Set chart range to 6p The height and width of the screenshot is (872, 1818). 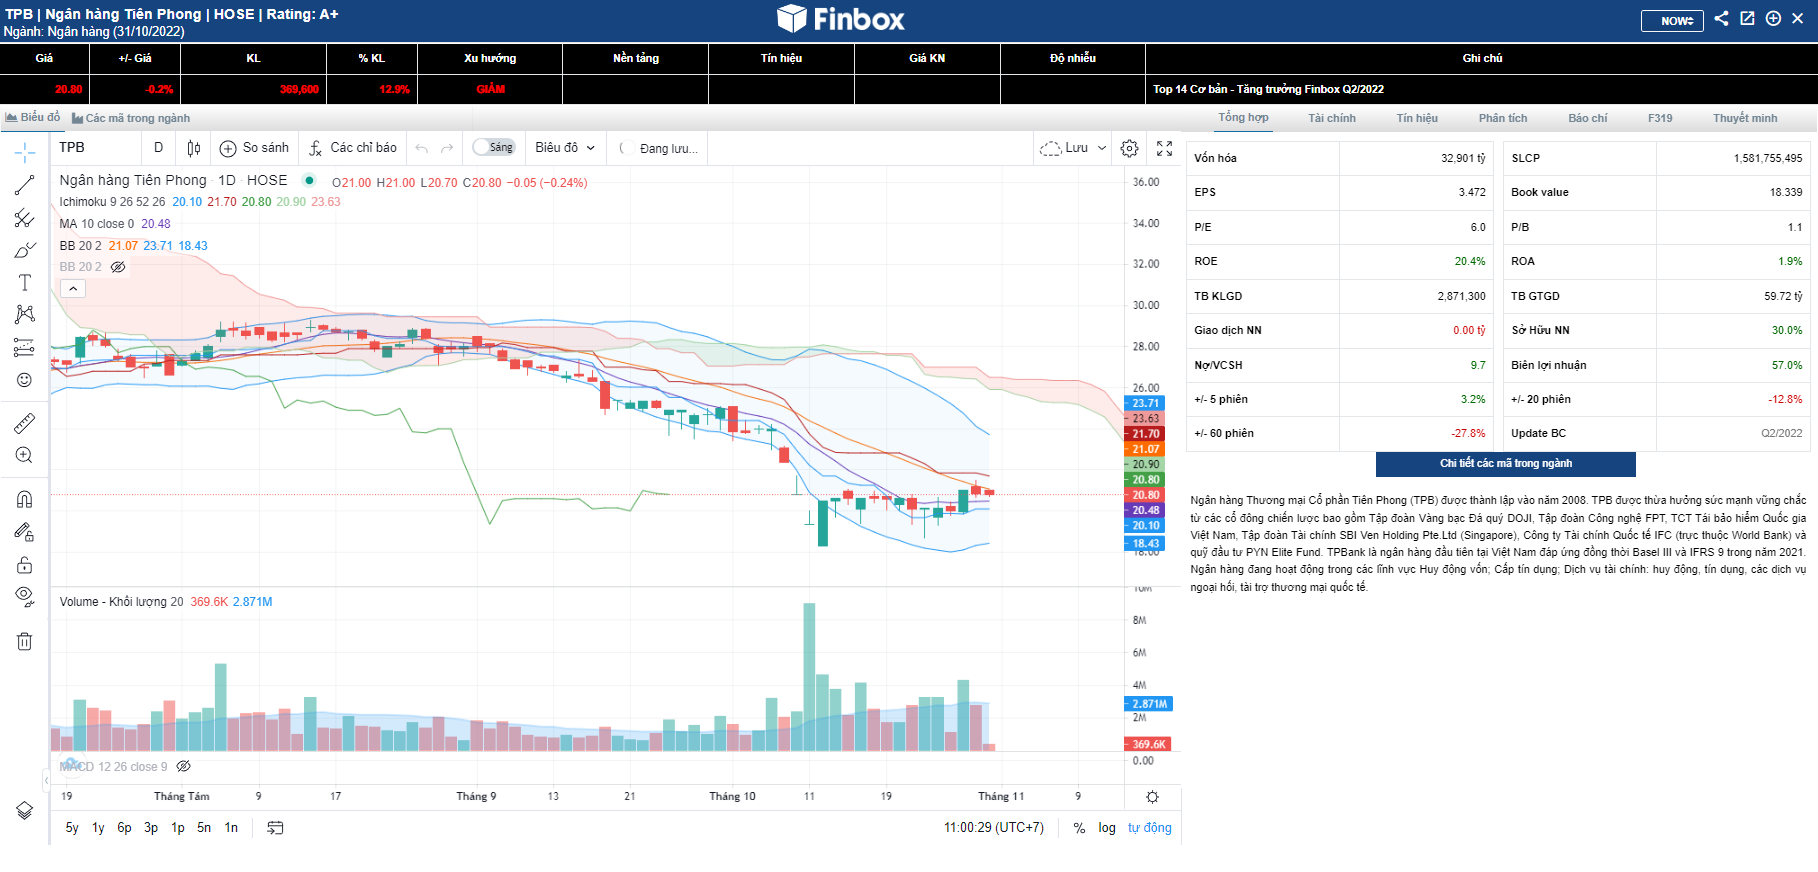click(124, 828)
